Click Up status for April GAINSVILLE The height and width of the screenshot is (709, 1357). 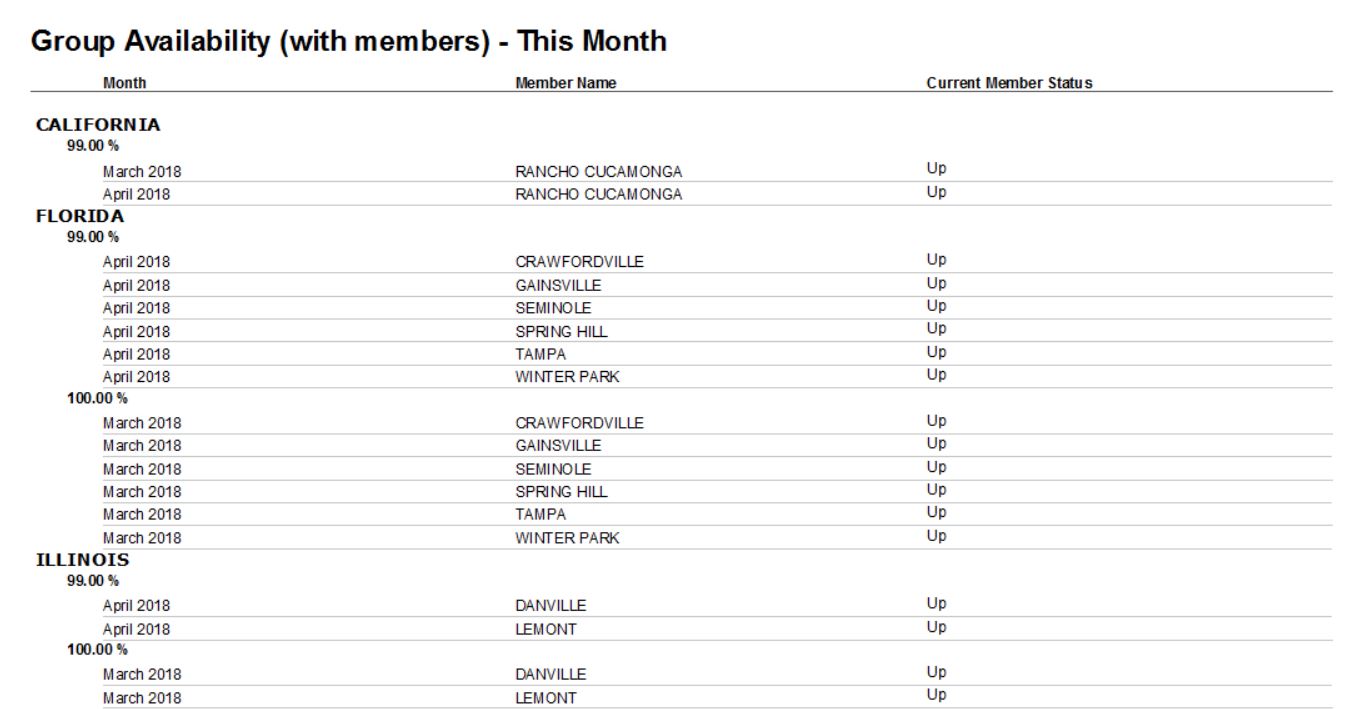(936, 283)
